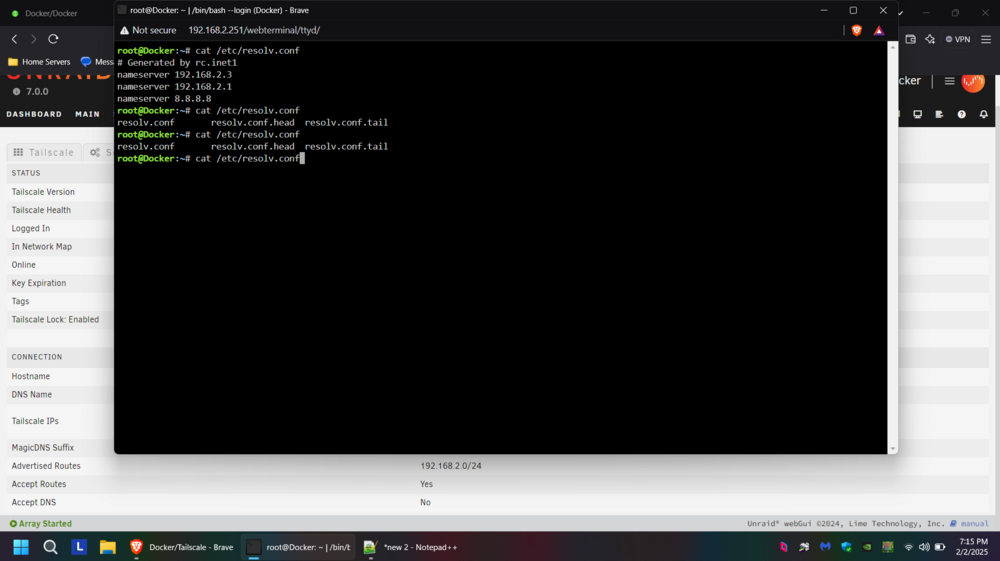Viewport: 1000px width, 561px height.
Task: Maximize the root@Docker terminal window
Action: click(x=853, y=10)
